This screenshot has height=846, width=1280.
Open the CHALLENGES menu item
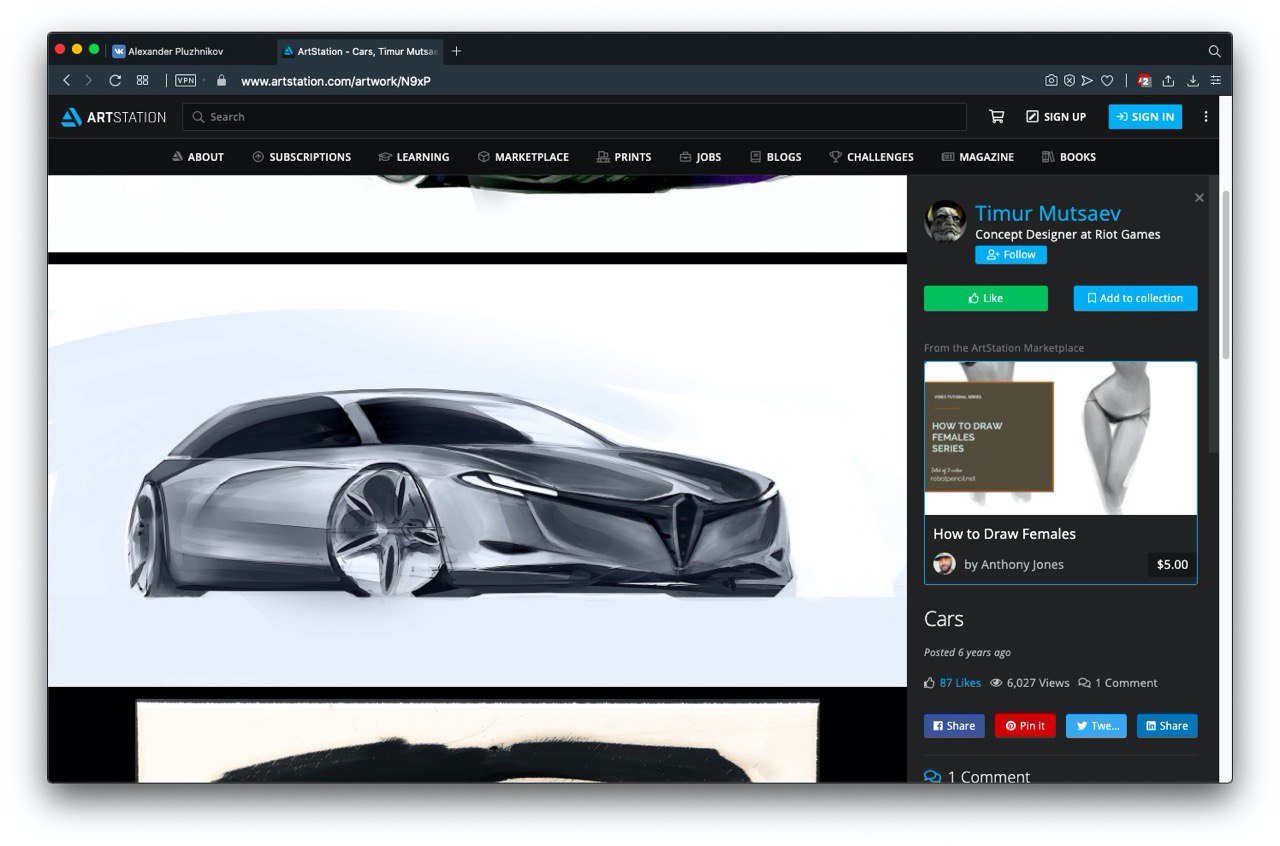(x=871, y=157)
